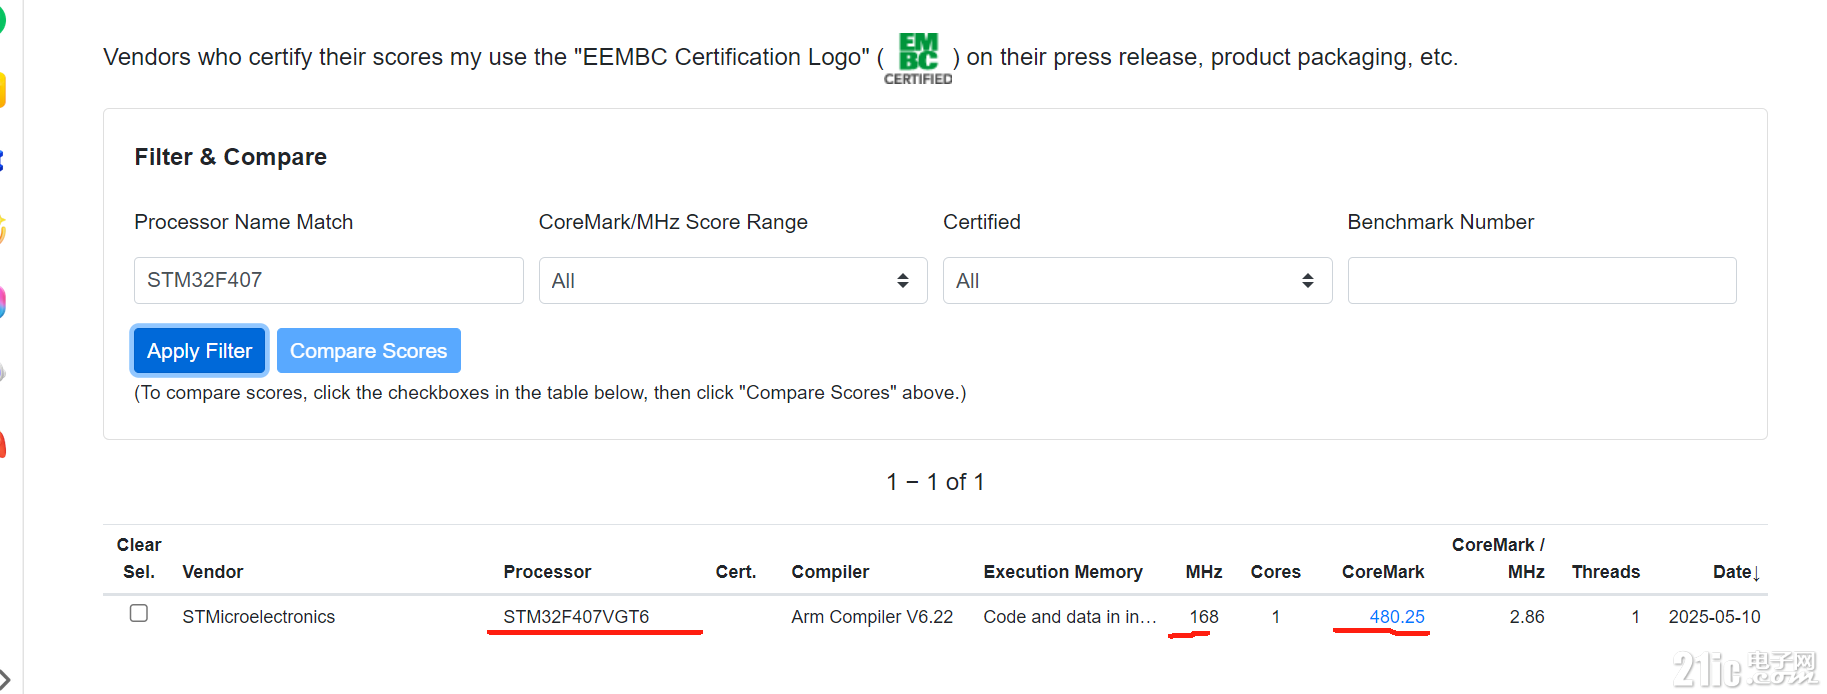Click the Cores column header
Screen dimensions: 1827x694
[1276, 572]
